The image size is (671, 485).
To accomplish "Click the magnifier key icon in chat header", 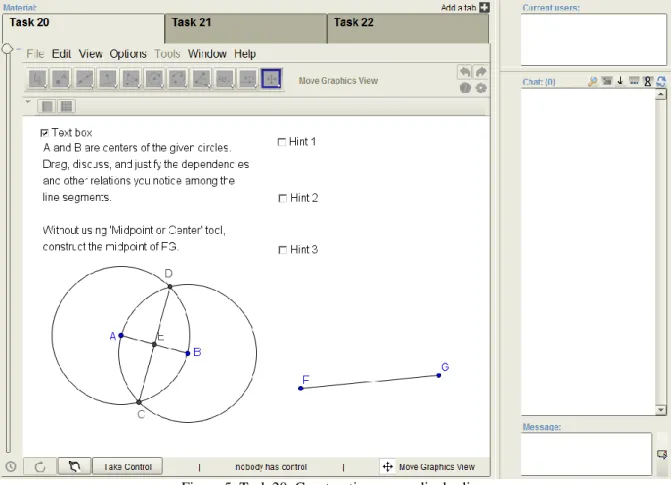I will (x=593, y=81).
